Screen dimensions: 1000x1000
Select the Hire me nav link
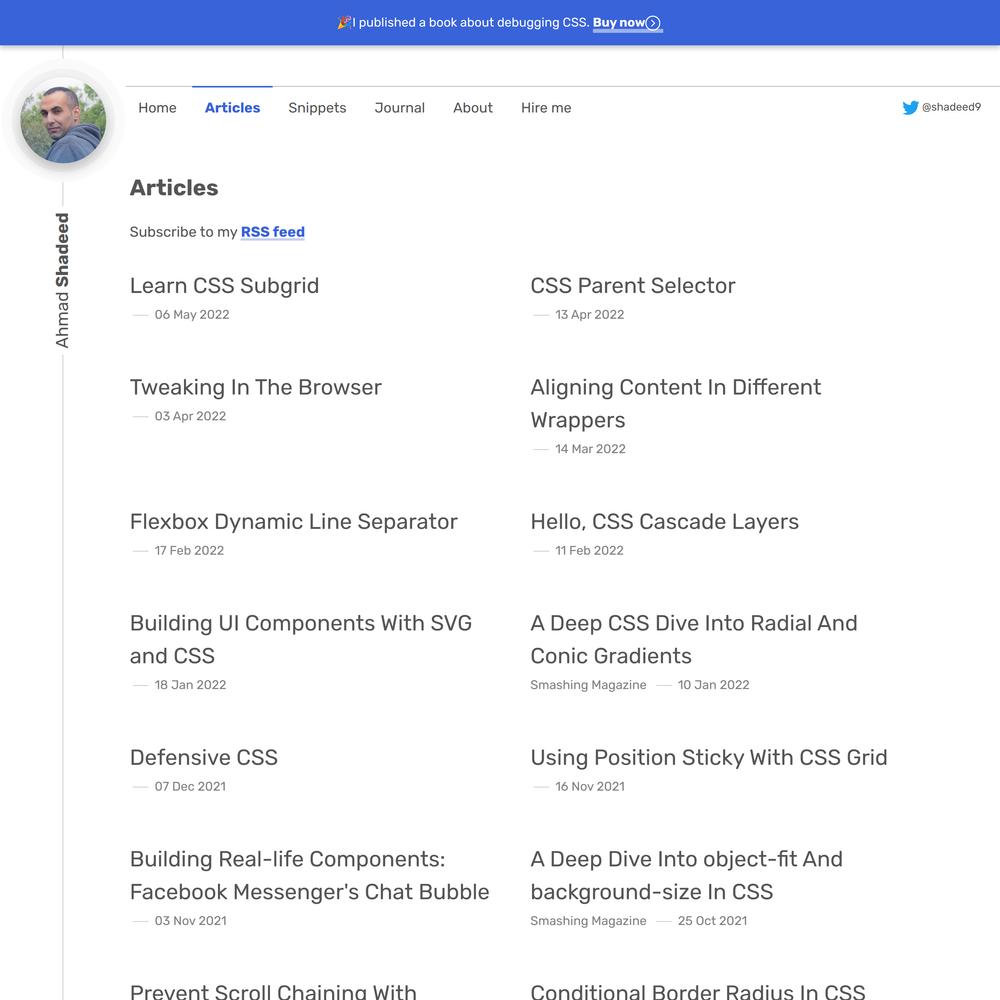pos(546,108)
